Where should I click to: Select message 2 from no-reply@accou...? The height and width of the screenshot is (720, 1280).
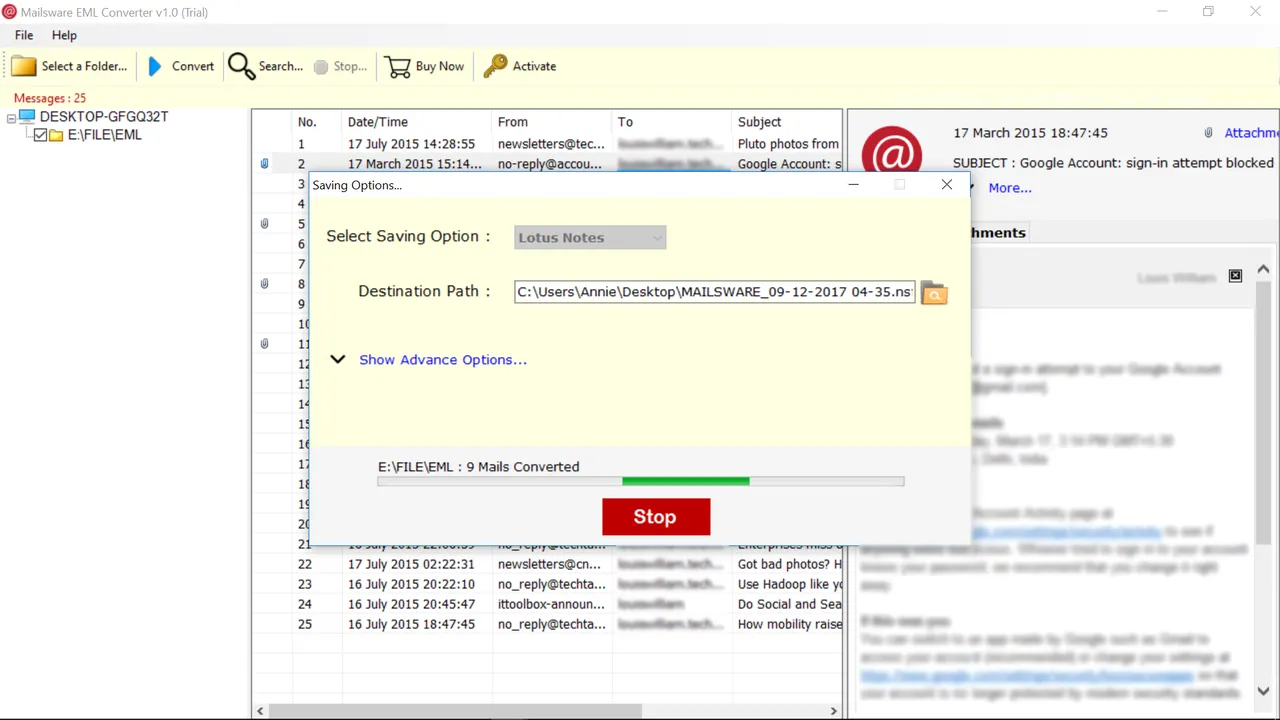tap(548, 164)
